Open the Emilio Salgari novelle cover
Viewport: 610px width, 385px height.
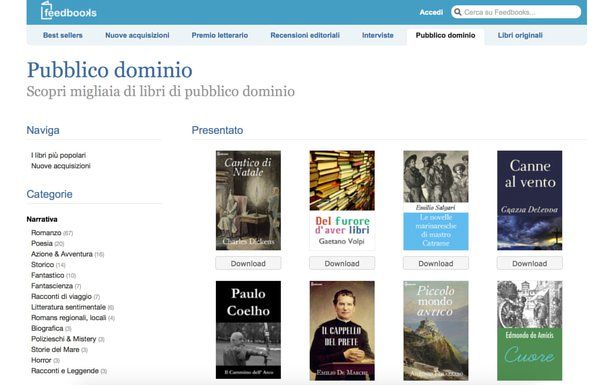pyautogui.click(x=436, y=200)
